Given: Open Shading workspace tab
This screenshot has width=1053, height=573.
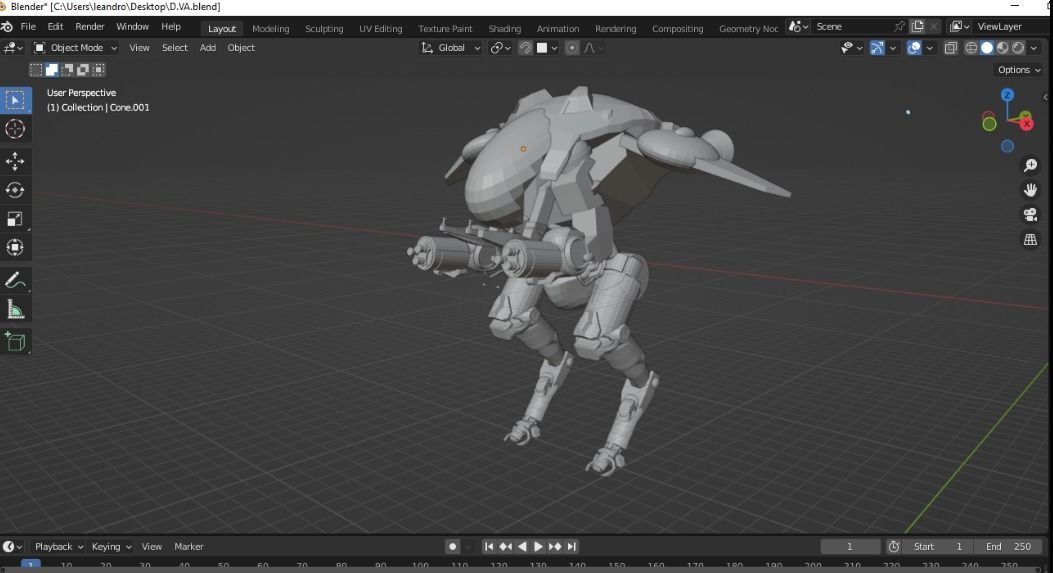Looking at the screenshot, I should (x=504, y=29).
